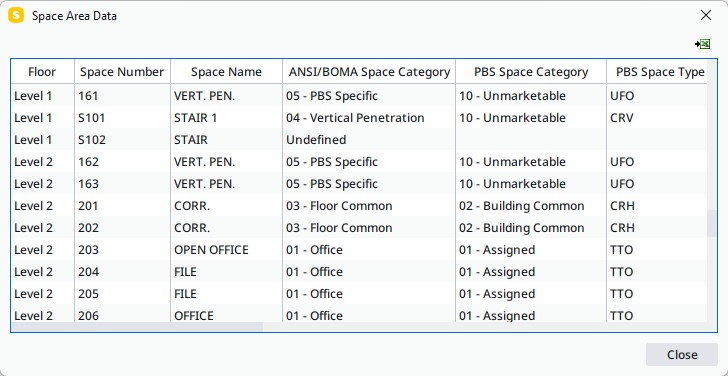Select the 04 - Vertical Penetration cell
Viewport: 728px width, 376px height.
point(369,118)
